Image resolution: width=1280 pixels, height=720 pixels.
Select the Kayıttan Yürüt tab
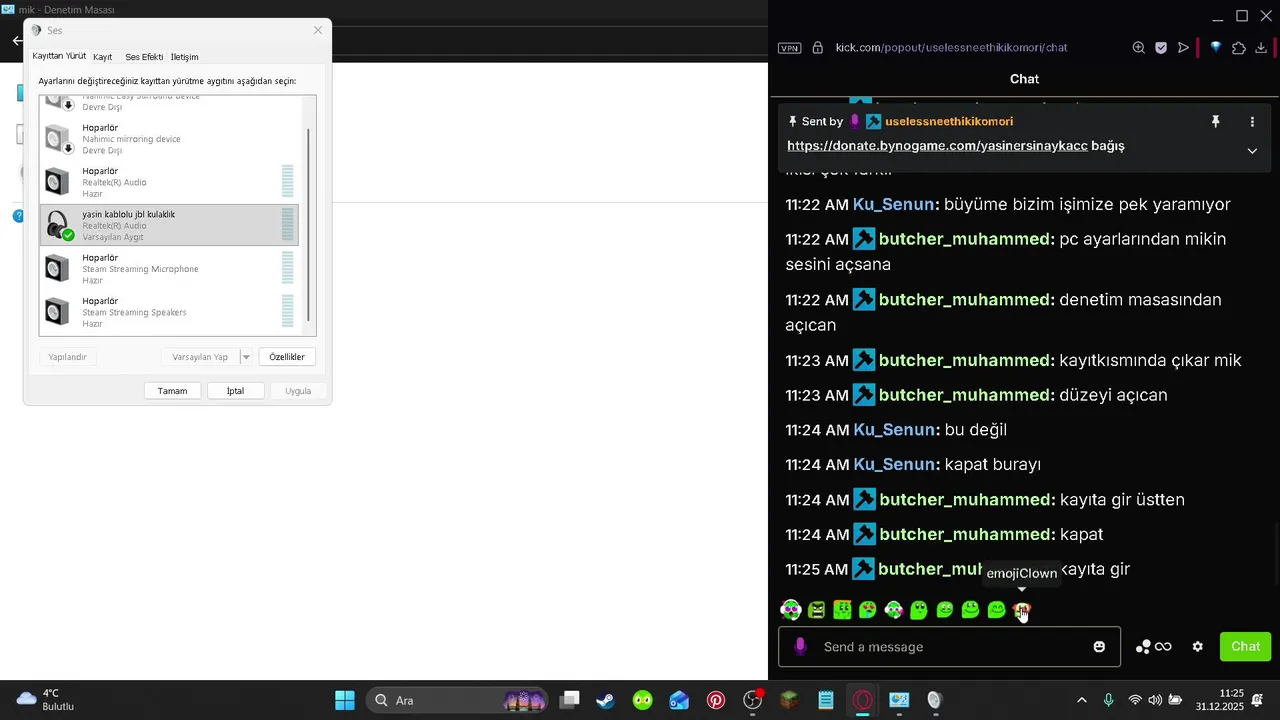tap(59, 56)
